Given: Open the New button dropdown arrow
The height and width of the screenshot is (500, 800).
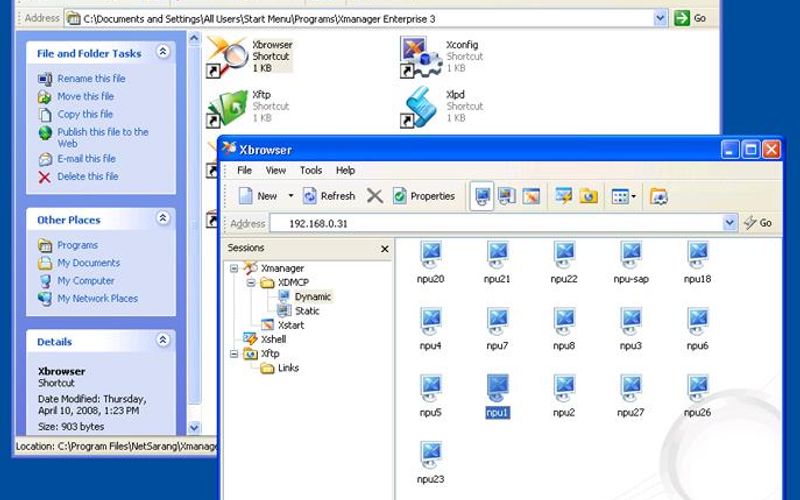Looking at the screenshot, I should click(x=291, y=196).
